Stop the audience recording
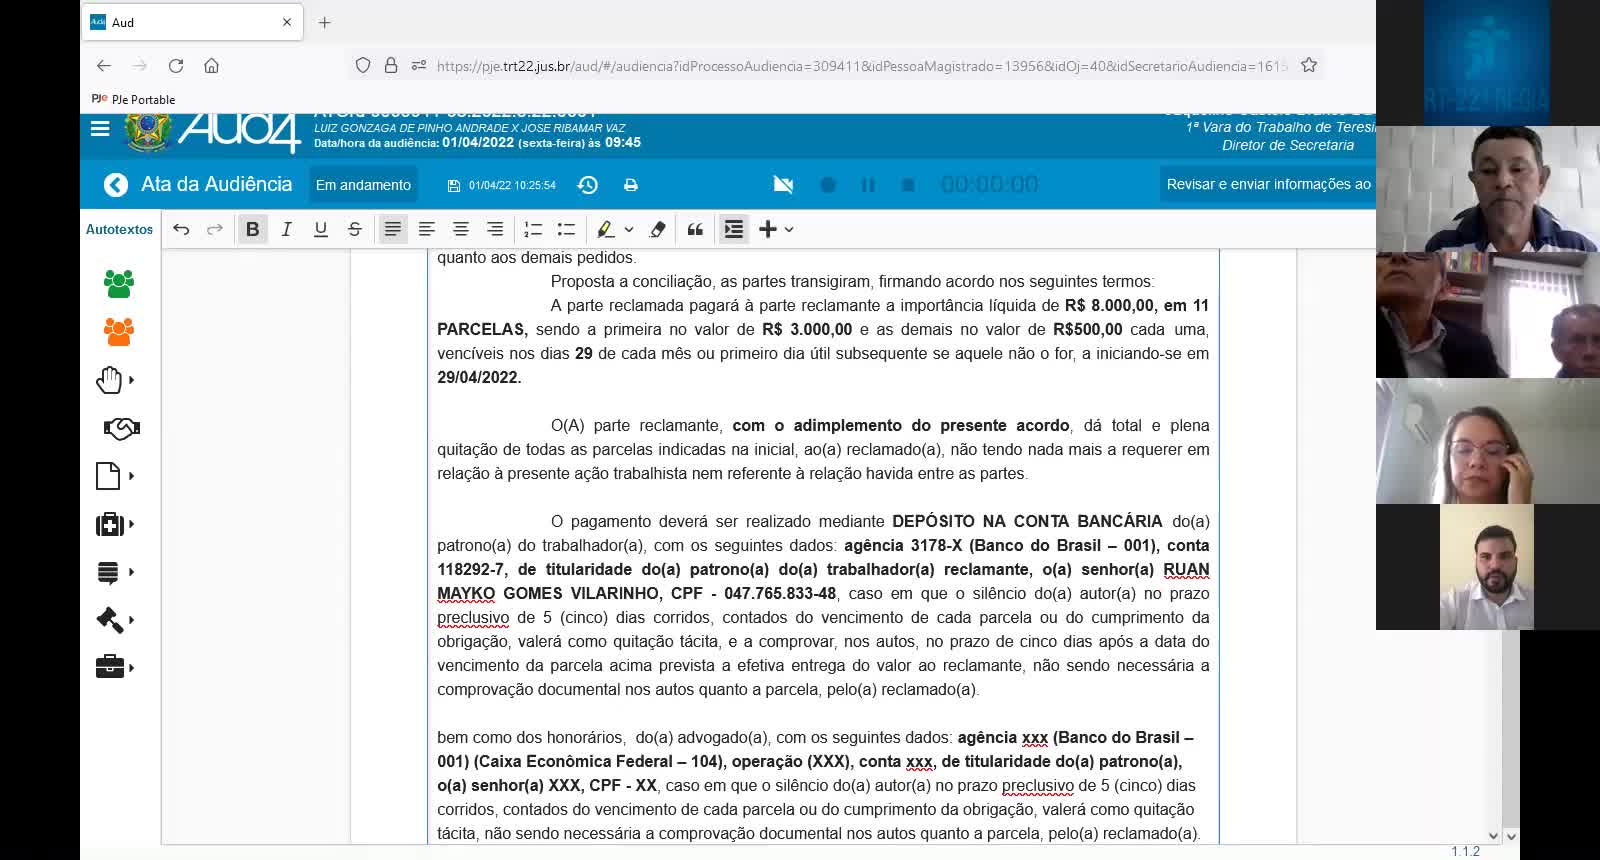 pos(908,185)
